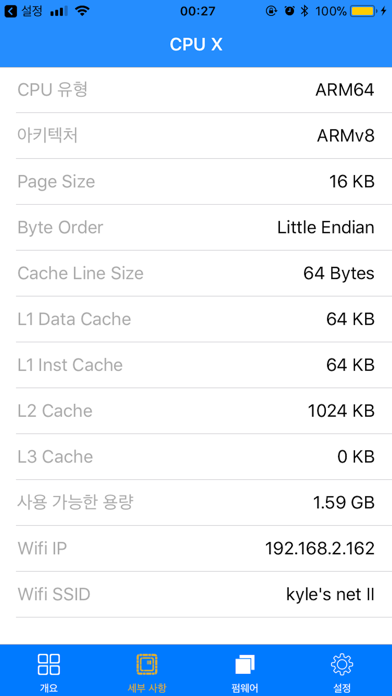Open the 펌웨어 stacked squares icon
392x696 pixels.
[245, 664]
